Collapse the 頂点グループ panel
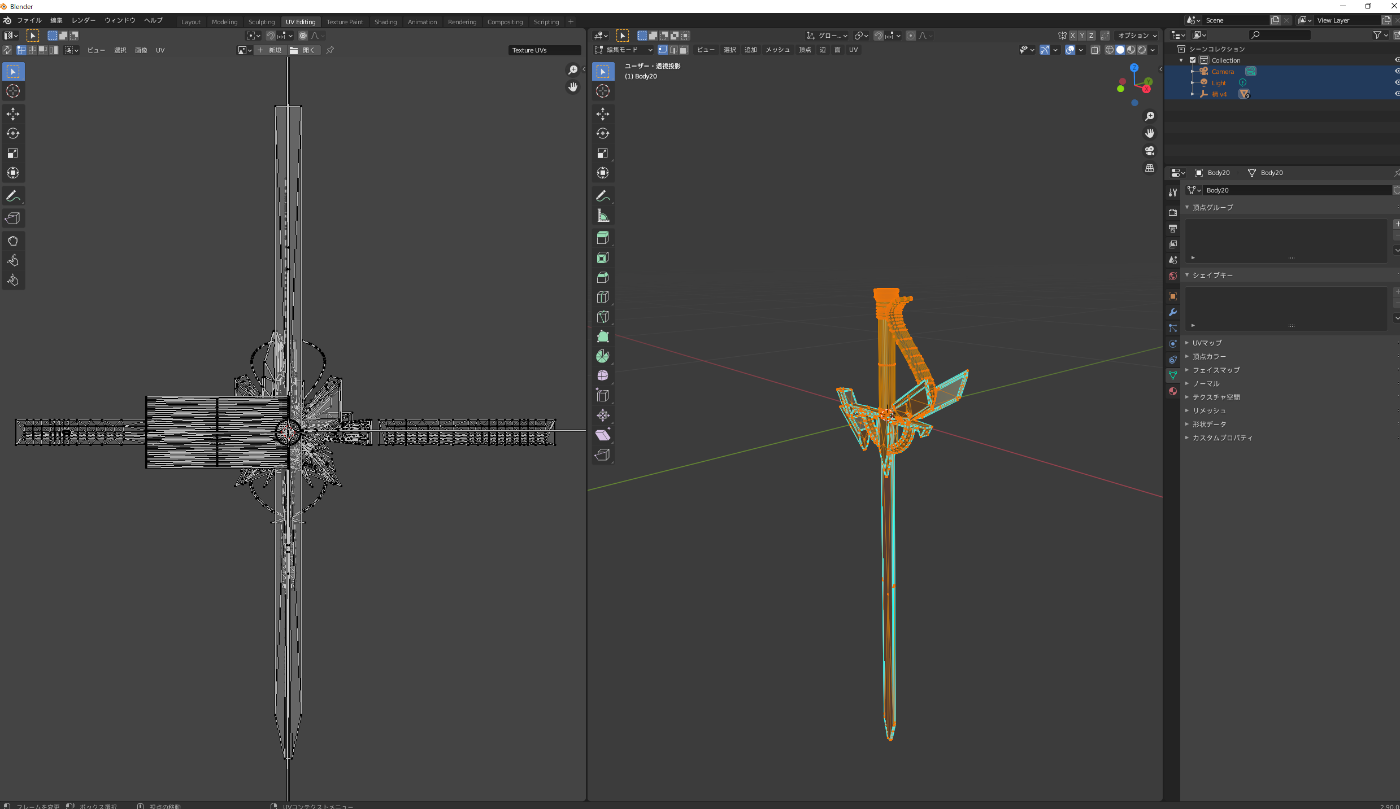 click(x=1212, y=207)
